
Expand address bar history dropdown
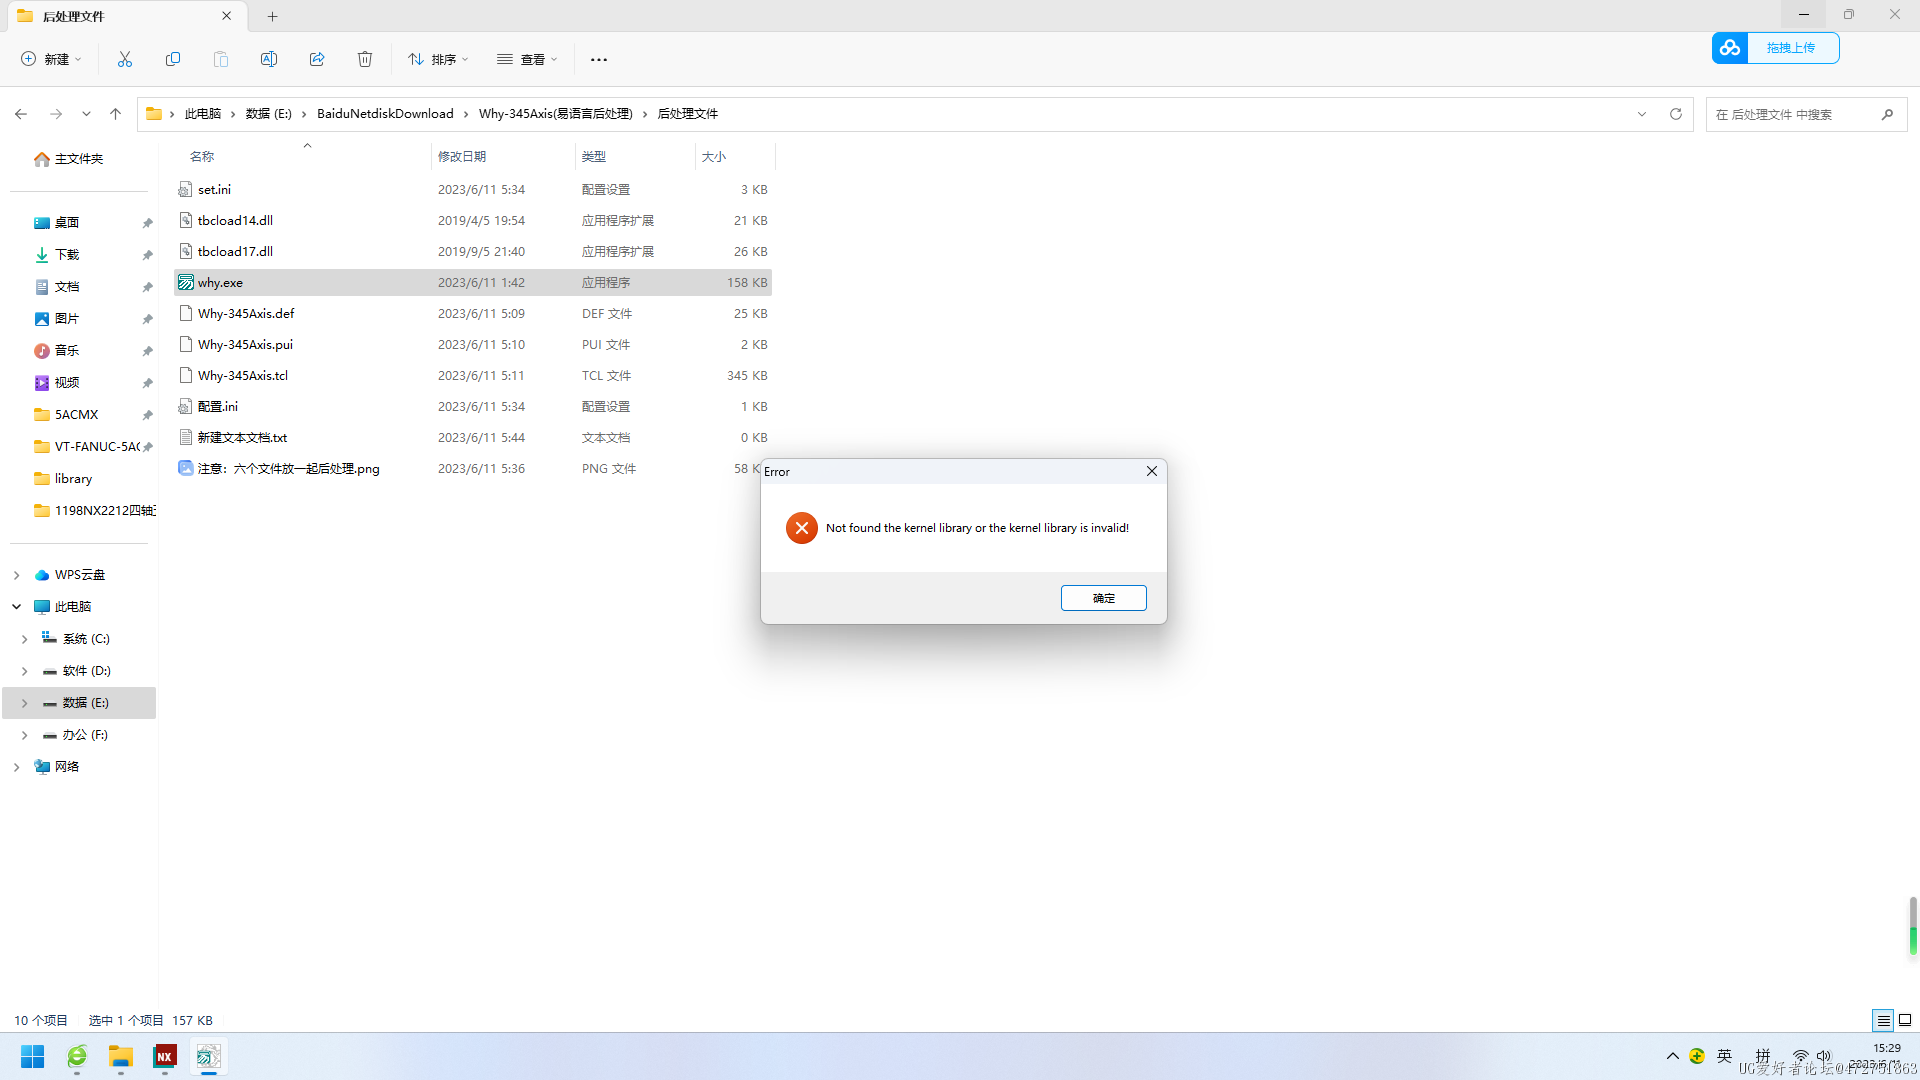(1642, 114)
